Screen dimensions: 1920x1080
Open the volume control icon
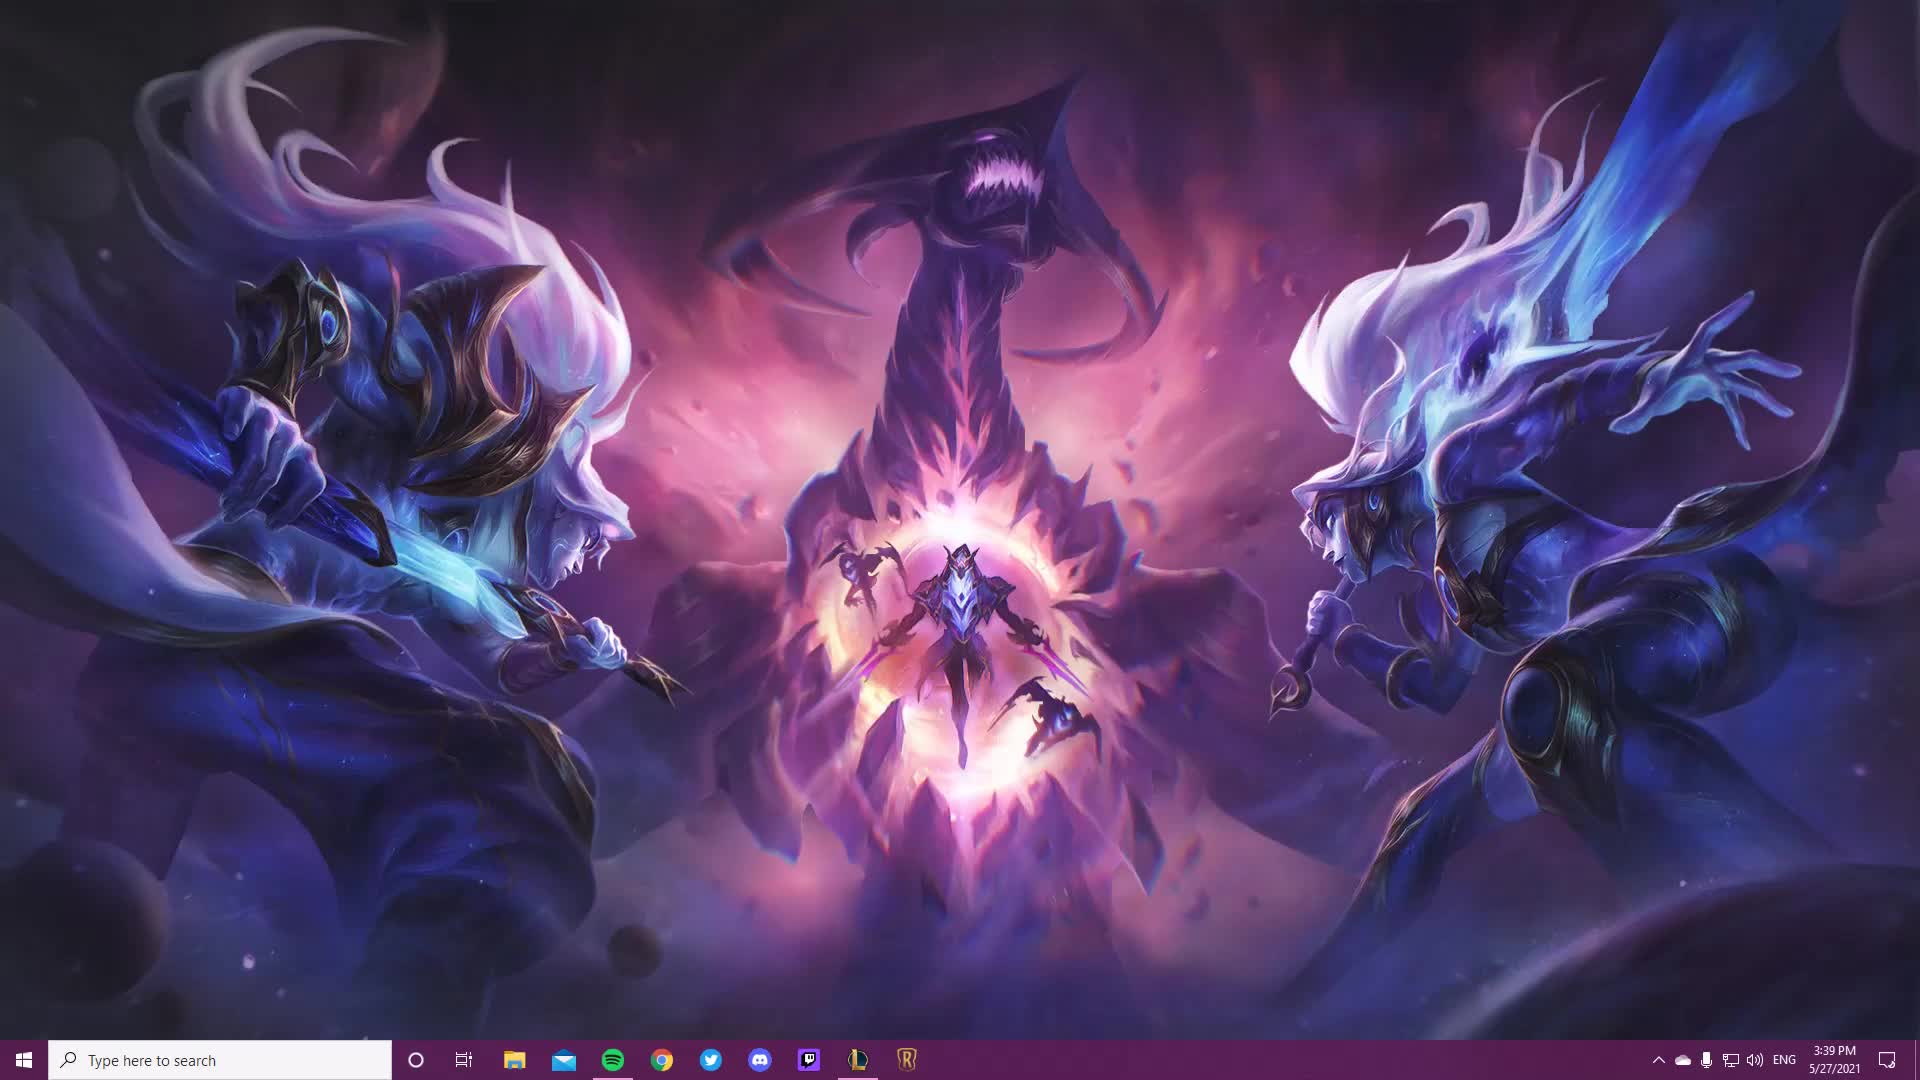click(x=1754, y=1060)
